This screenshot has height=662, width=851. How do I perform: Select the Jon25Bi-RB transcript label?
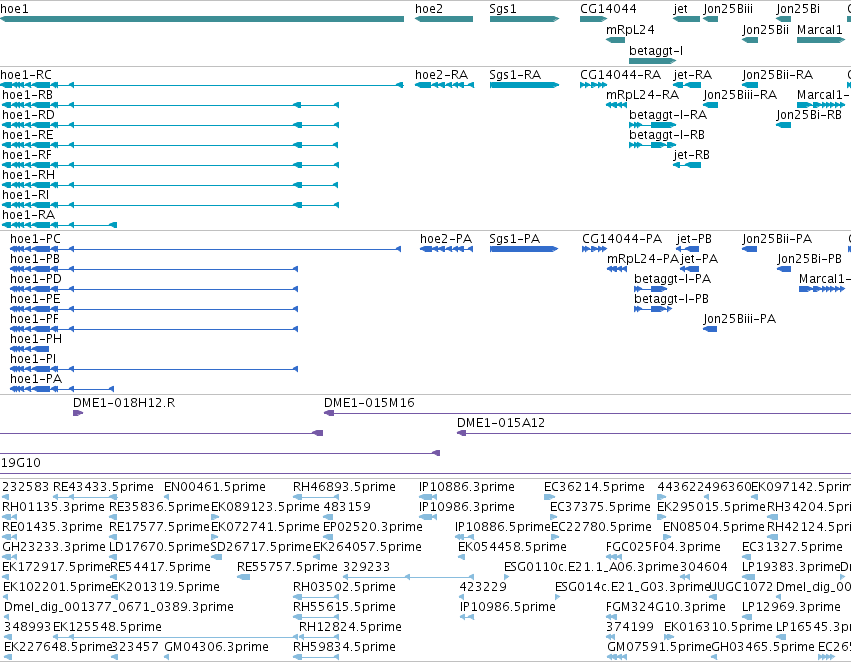coord(809,114)
